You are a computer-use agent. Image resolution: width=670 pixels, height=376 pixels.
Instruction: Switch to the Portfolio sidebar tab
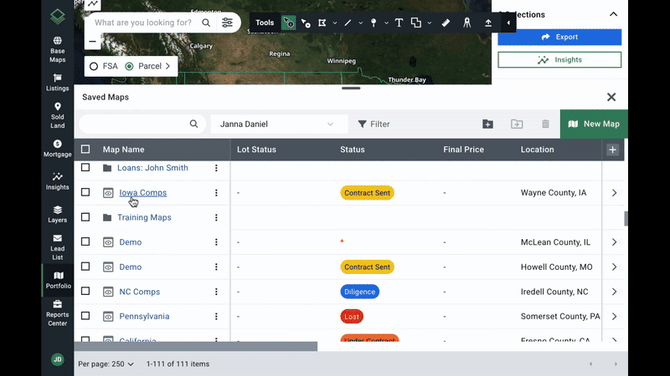58,280
